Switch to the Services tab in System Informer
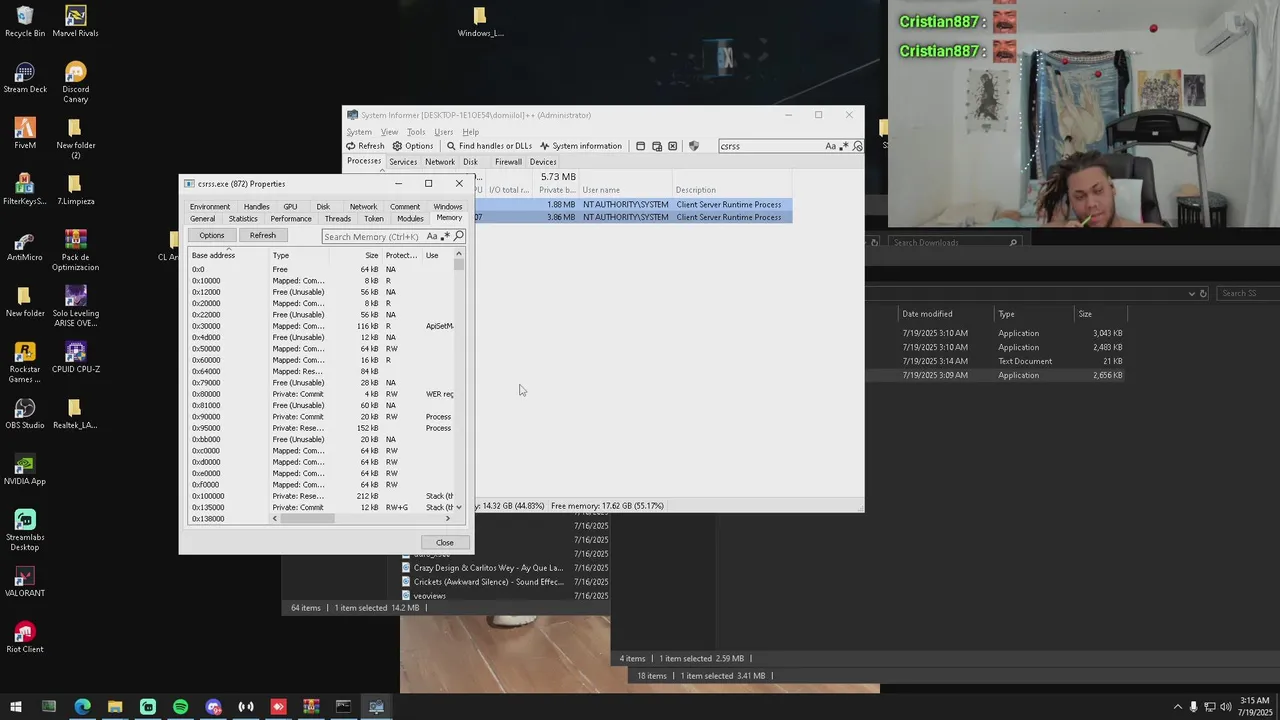Viewport: 1280px width, 720px height. (403, 162)
